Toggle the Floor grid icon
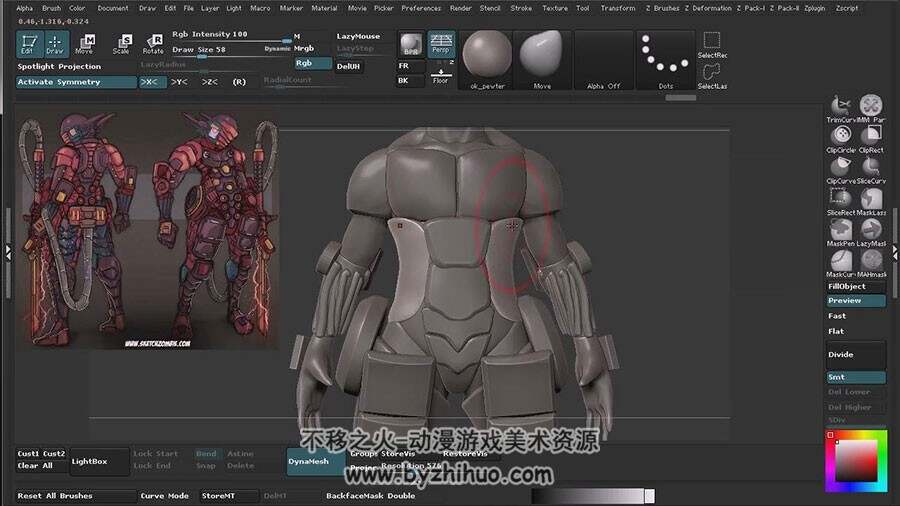This screenshot has width=900, height=506. coord(441,75)
